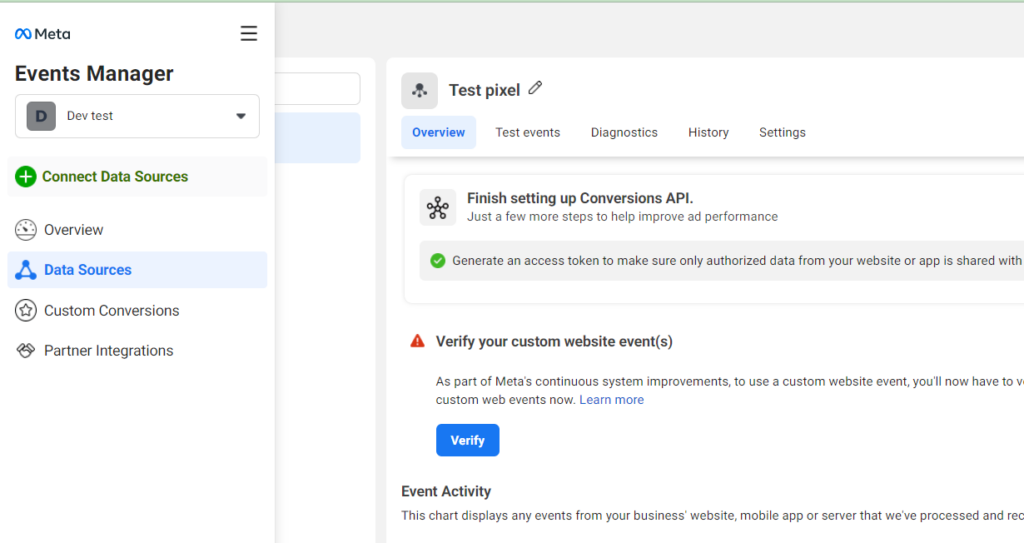The height and width of the screenshot is (543, 1024).
Task: Click the search field above data sources
Action: click(x=318, y=89)
